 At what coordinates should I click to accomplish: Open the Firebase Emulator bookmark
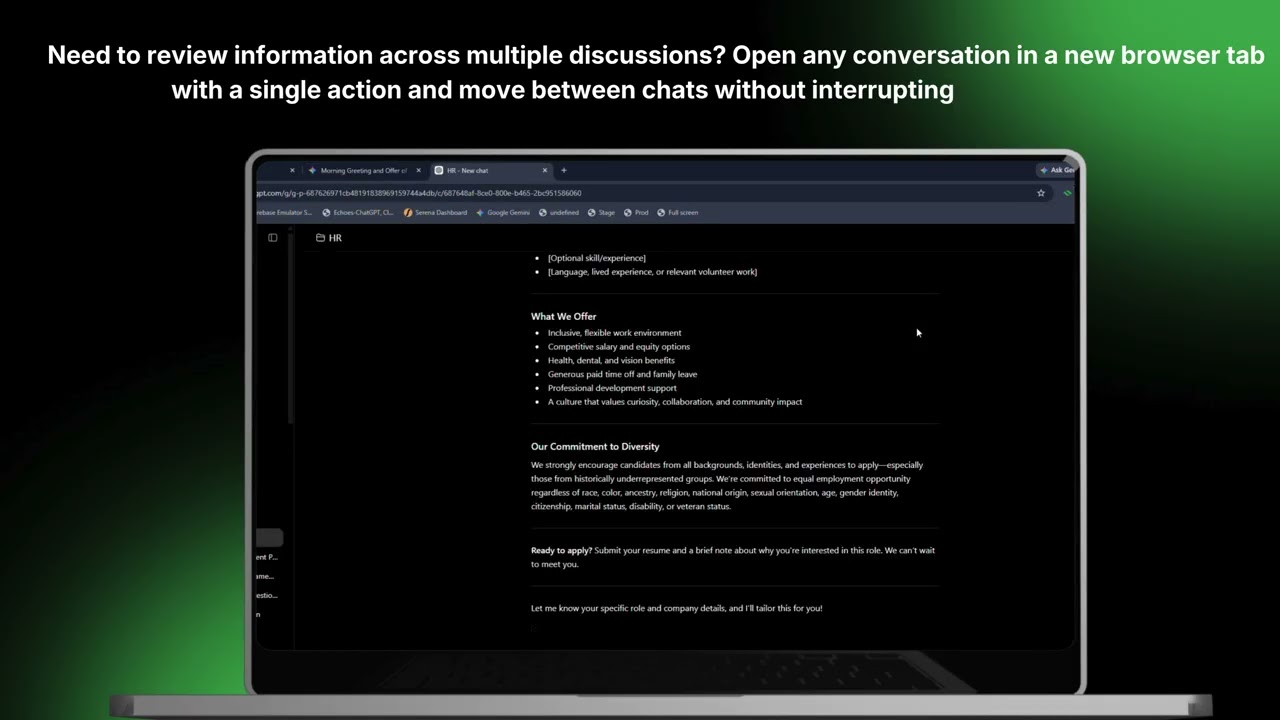pos(285,213)
